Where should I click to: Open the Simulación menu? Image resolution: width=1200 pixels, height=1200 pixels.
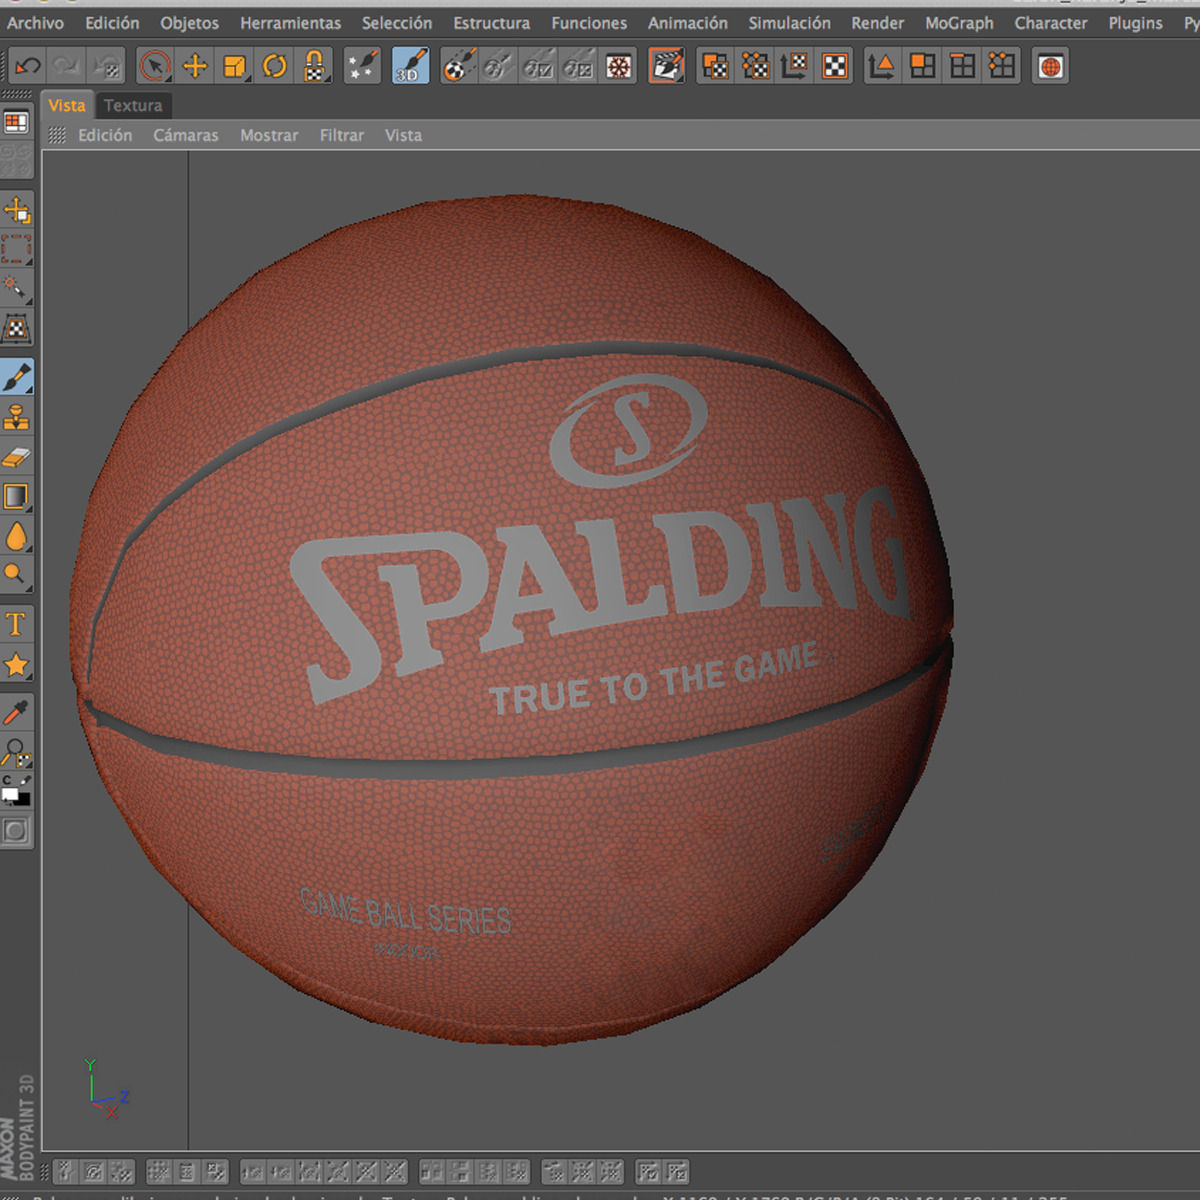[789, 22]
